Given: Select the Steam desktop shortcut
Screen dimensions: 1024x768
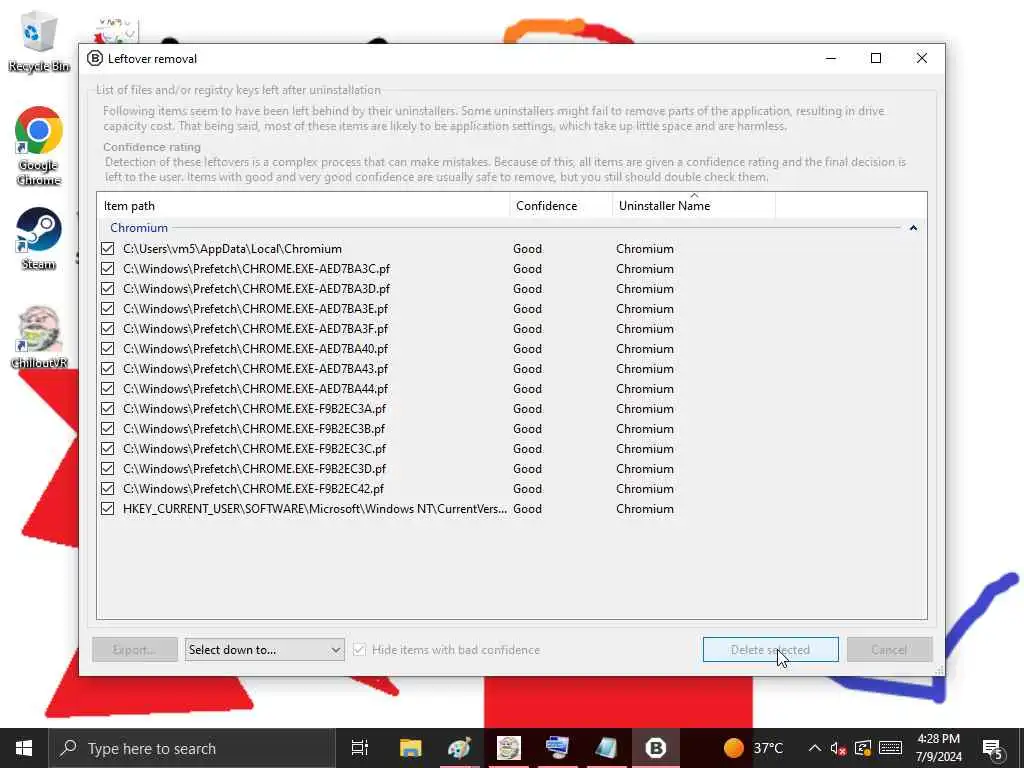Looking at the screenshot, I should (x=39, y=238).
